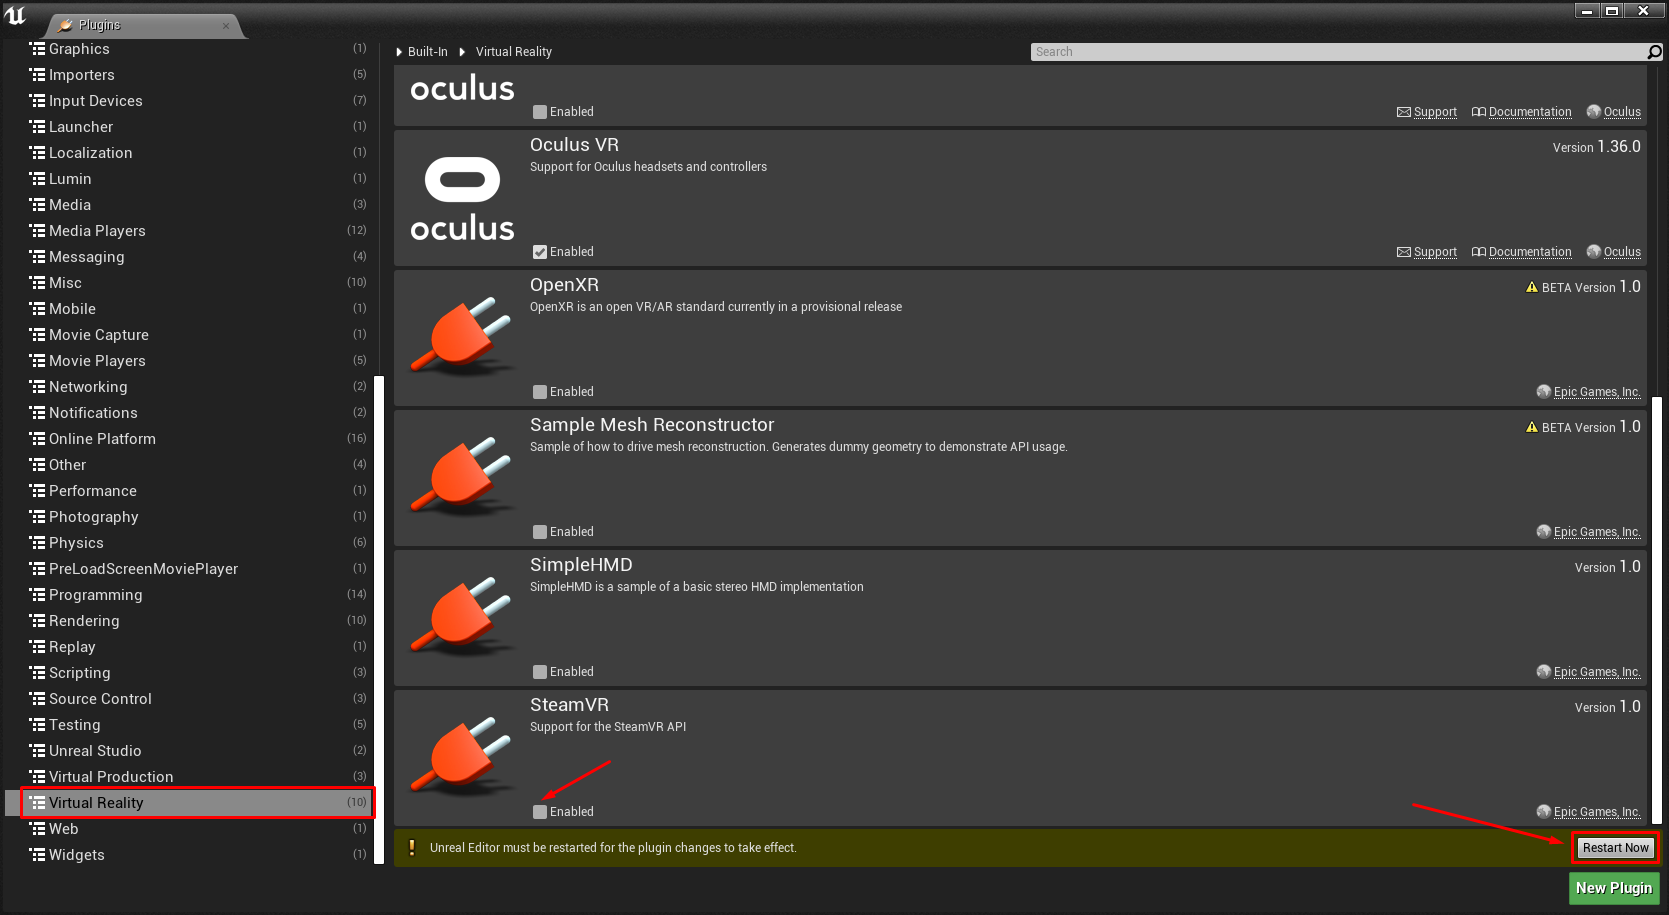The height and width of the screenshot is (915, 1669).
Task: Disable the Oculus VR plugin checkbox
Action: [540, 252]
